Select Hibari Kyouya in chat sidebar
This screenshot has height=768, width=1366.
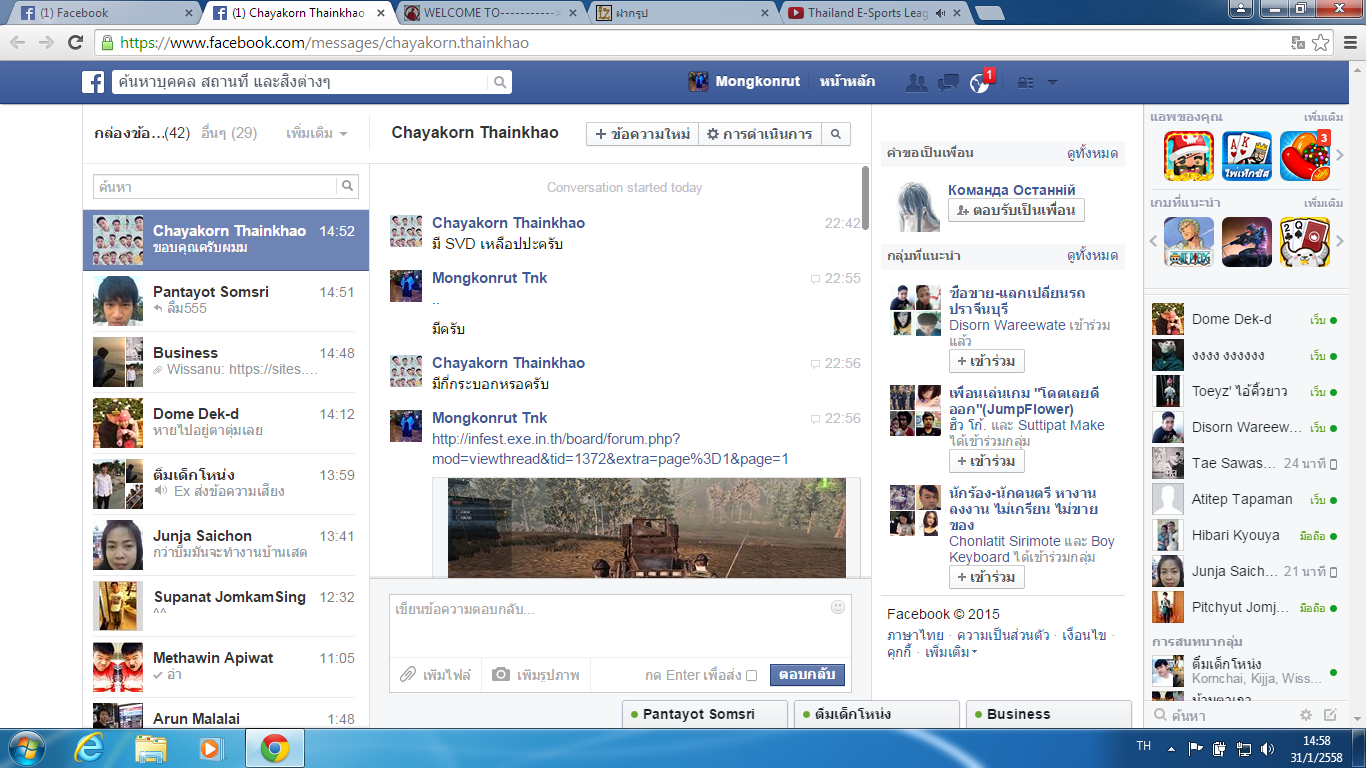click(1245, 535)
